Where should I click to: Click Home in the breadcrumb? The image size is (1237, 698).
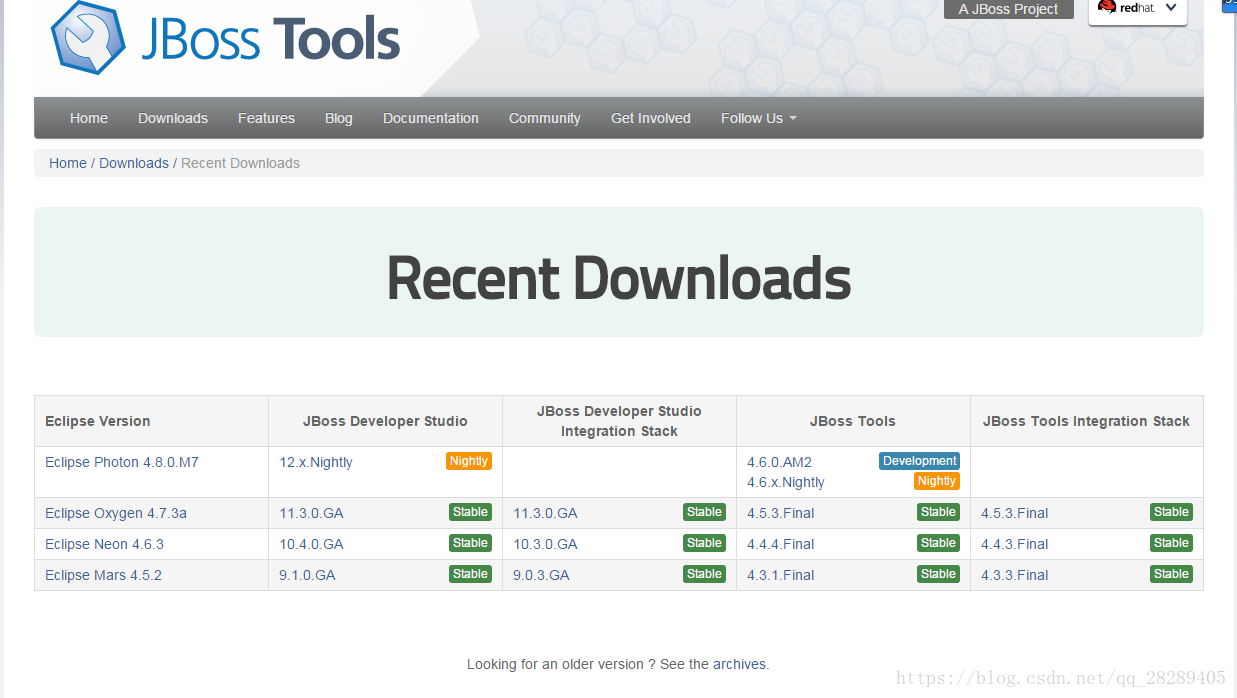coord(68,163)
